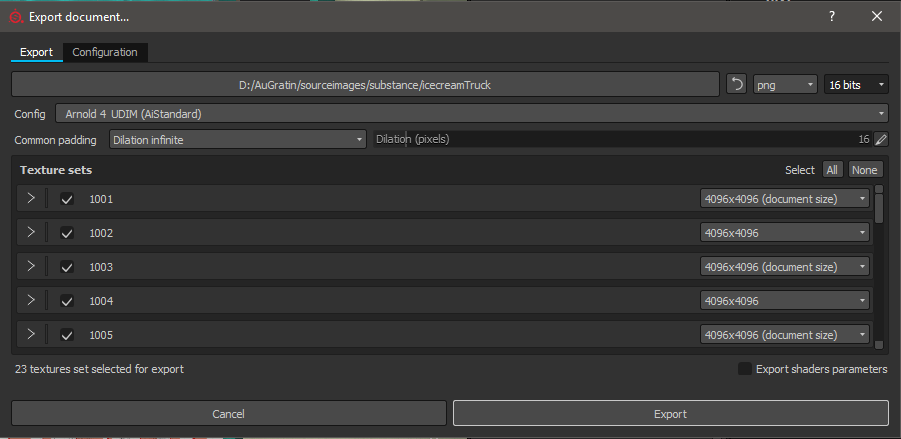Select All texture sets

(x=832, y=170)
